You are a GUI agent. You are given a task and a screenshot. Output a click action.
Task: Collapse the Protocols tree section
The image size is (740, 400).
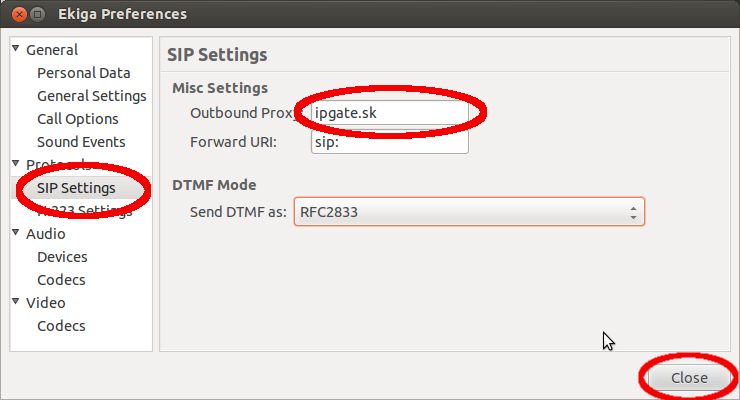[16, 164]
